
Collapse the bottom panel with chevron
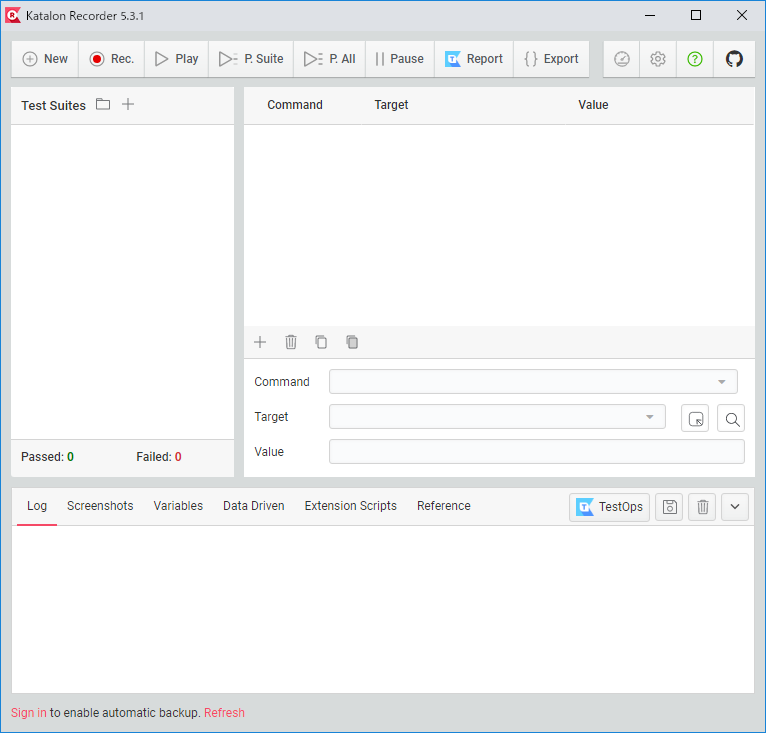click(x=735, y=507)
